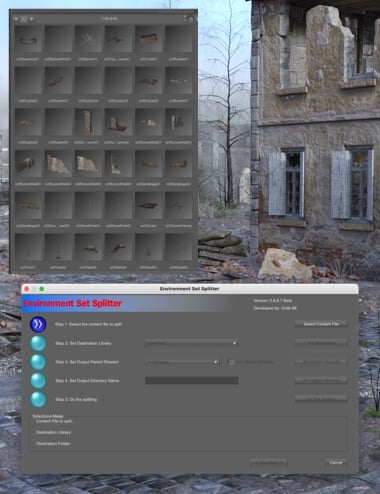380x494 pixels.
Task: Select the tall narrow wall panel thumbnail
Action: click(x=88, y=122)
